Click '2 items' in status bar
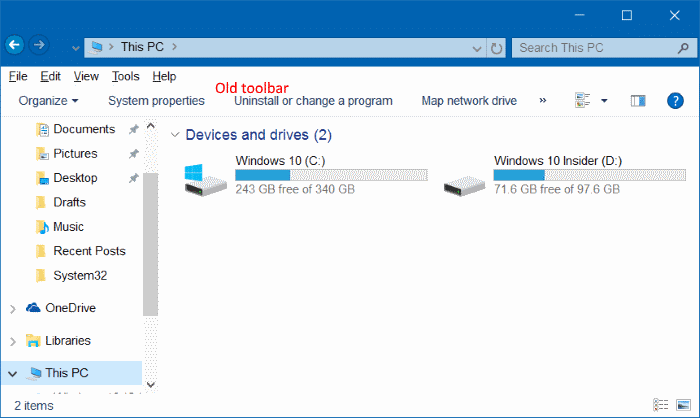The image size is (700, 418). coord(34,405)
